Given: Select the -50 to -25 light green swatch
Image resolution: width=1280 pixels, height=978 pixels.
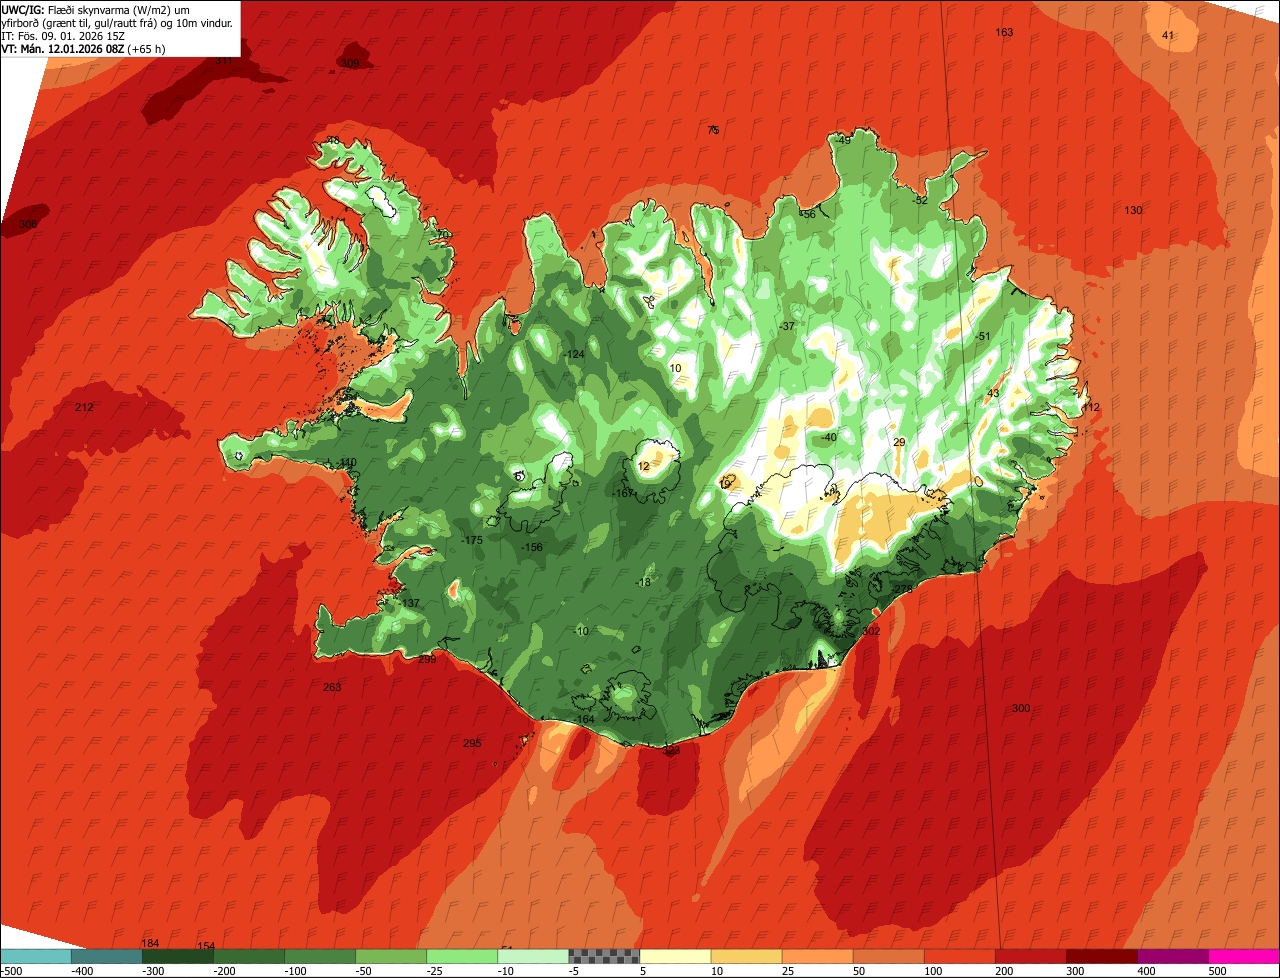Looking at the screenshot, I should tap(390, 955).
